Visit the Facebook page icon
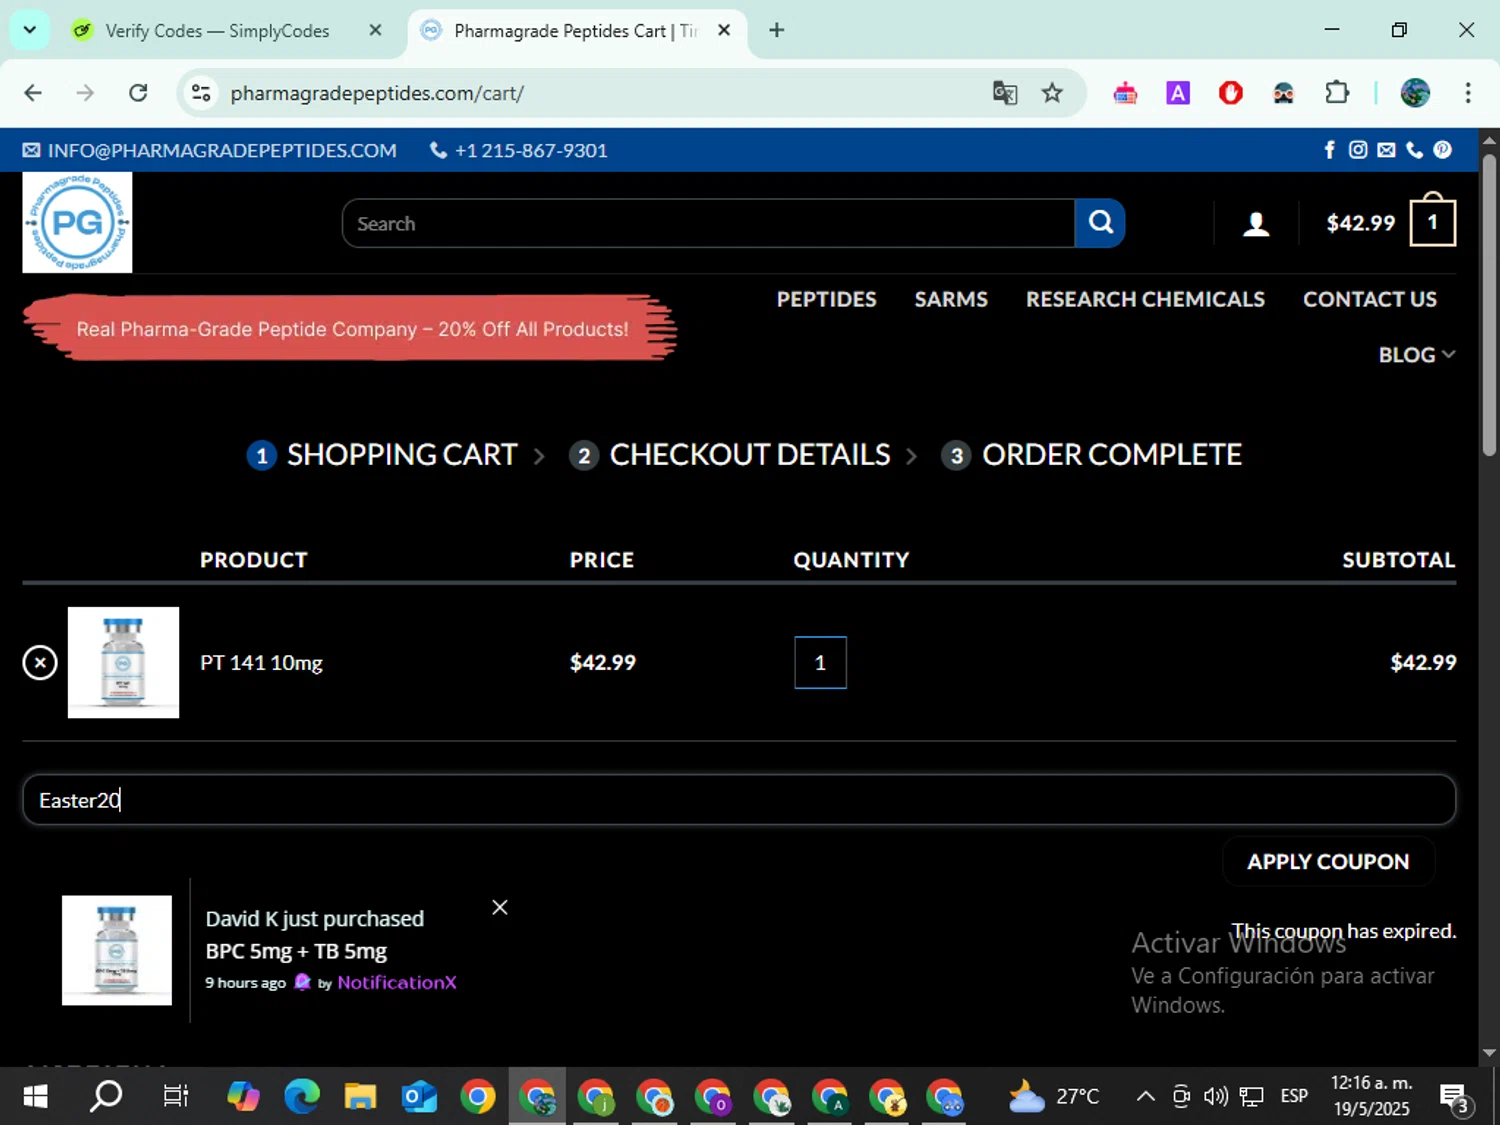Screen dimensions: 1500x1125 (1329, 150)
